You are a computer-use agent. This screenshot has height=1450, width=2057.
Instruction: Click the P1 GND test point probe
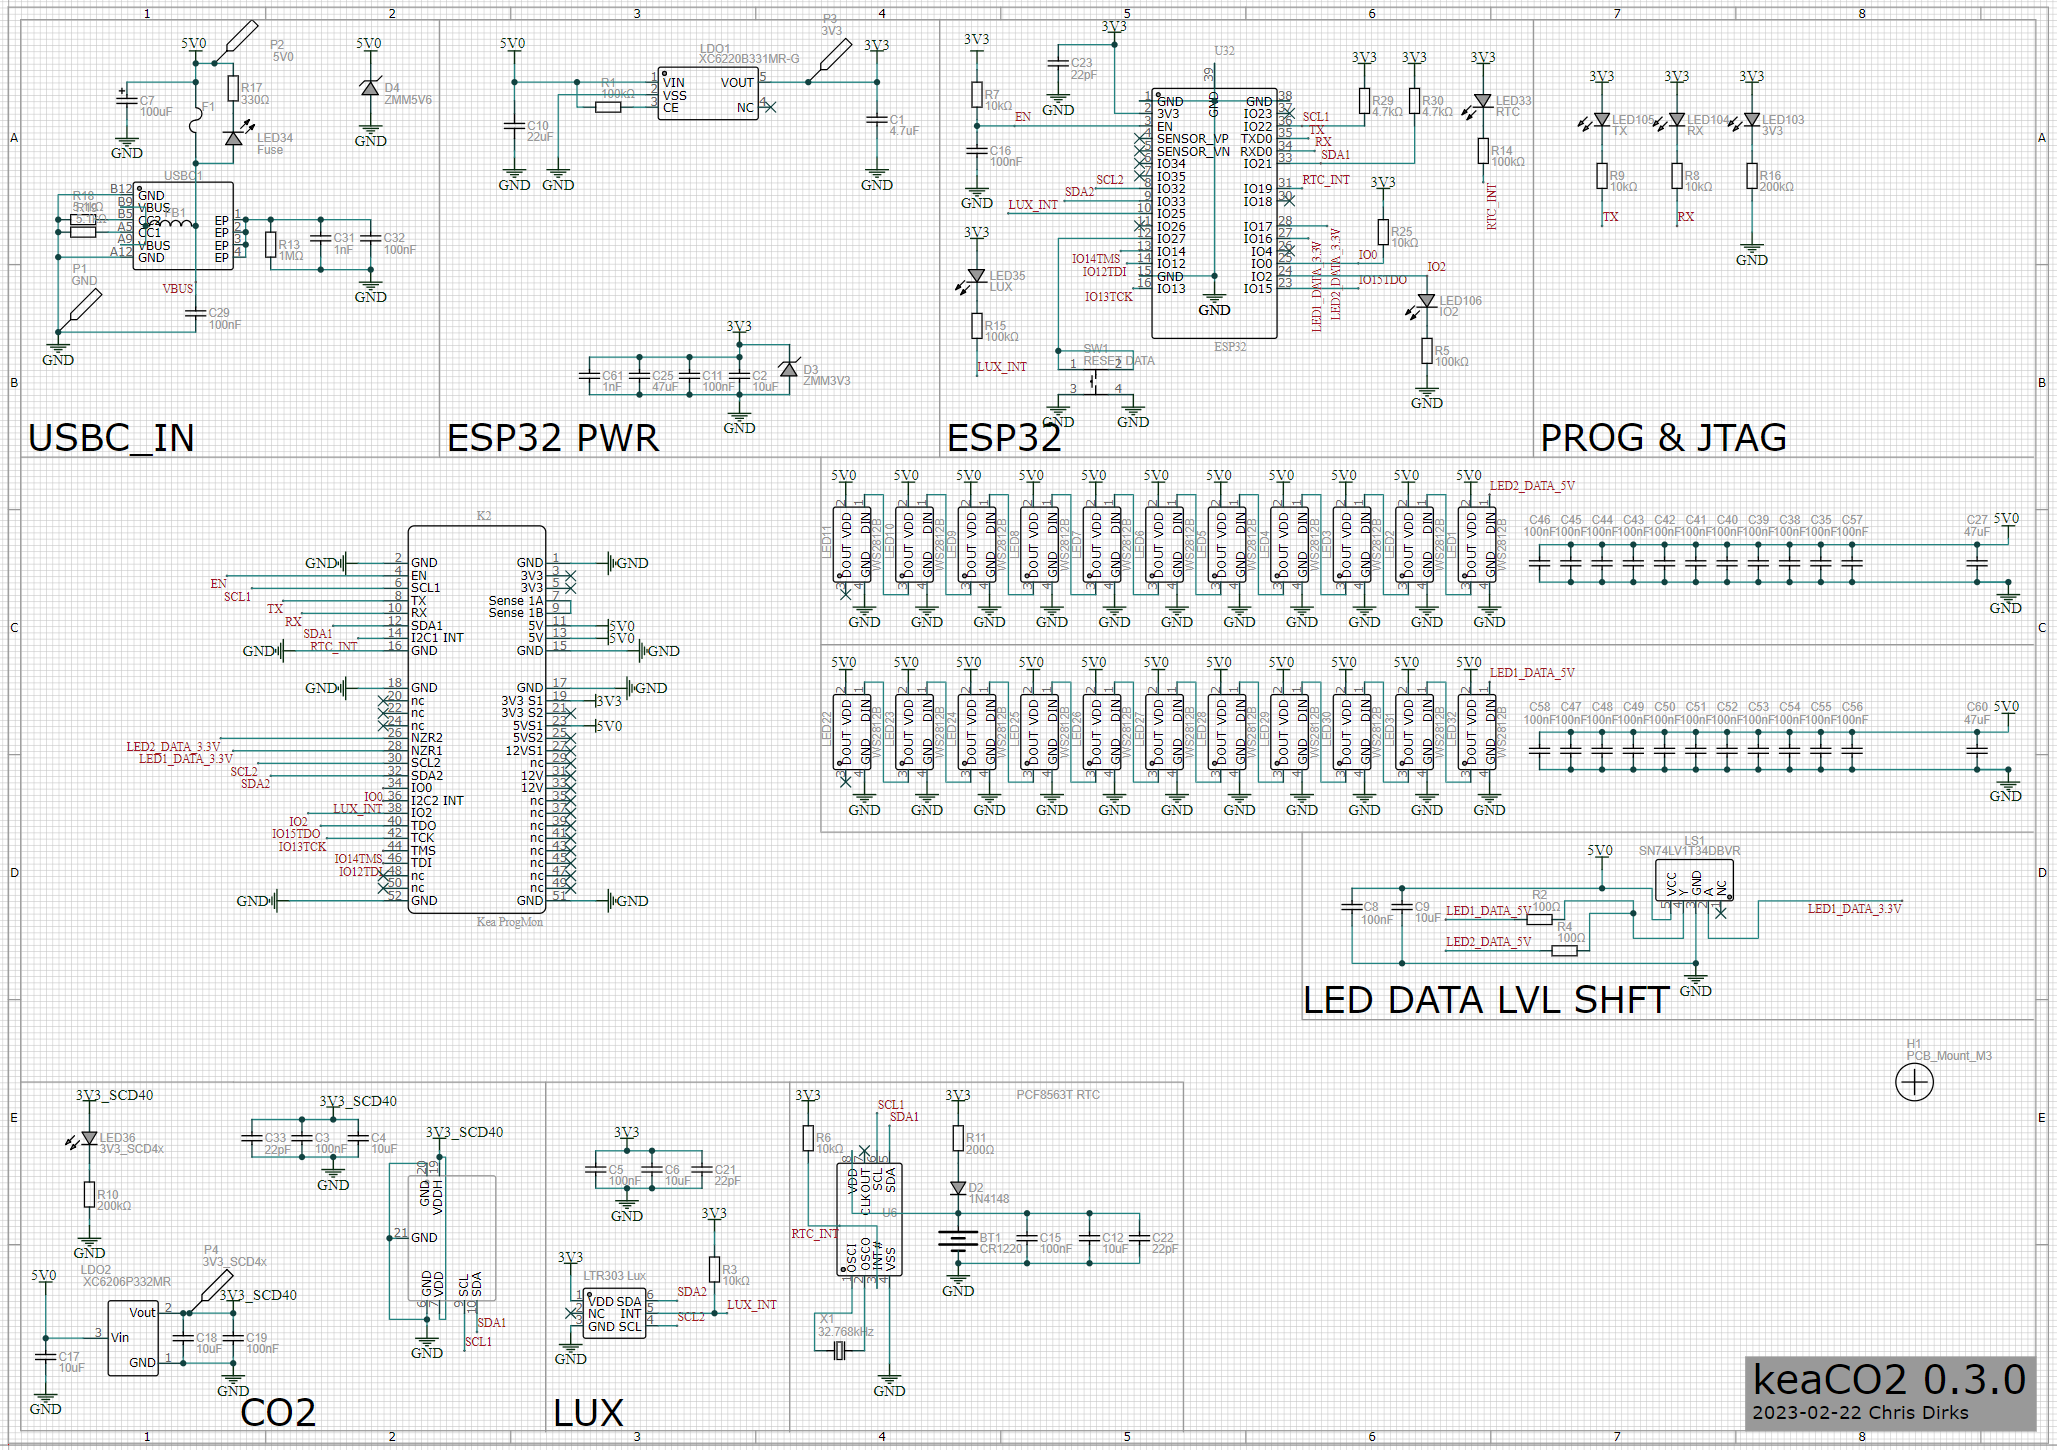point(80,312)
